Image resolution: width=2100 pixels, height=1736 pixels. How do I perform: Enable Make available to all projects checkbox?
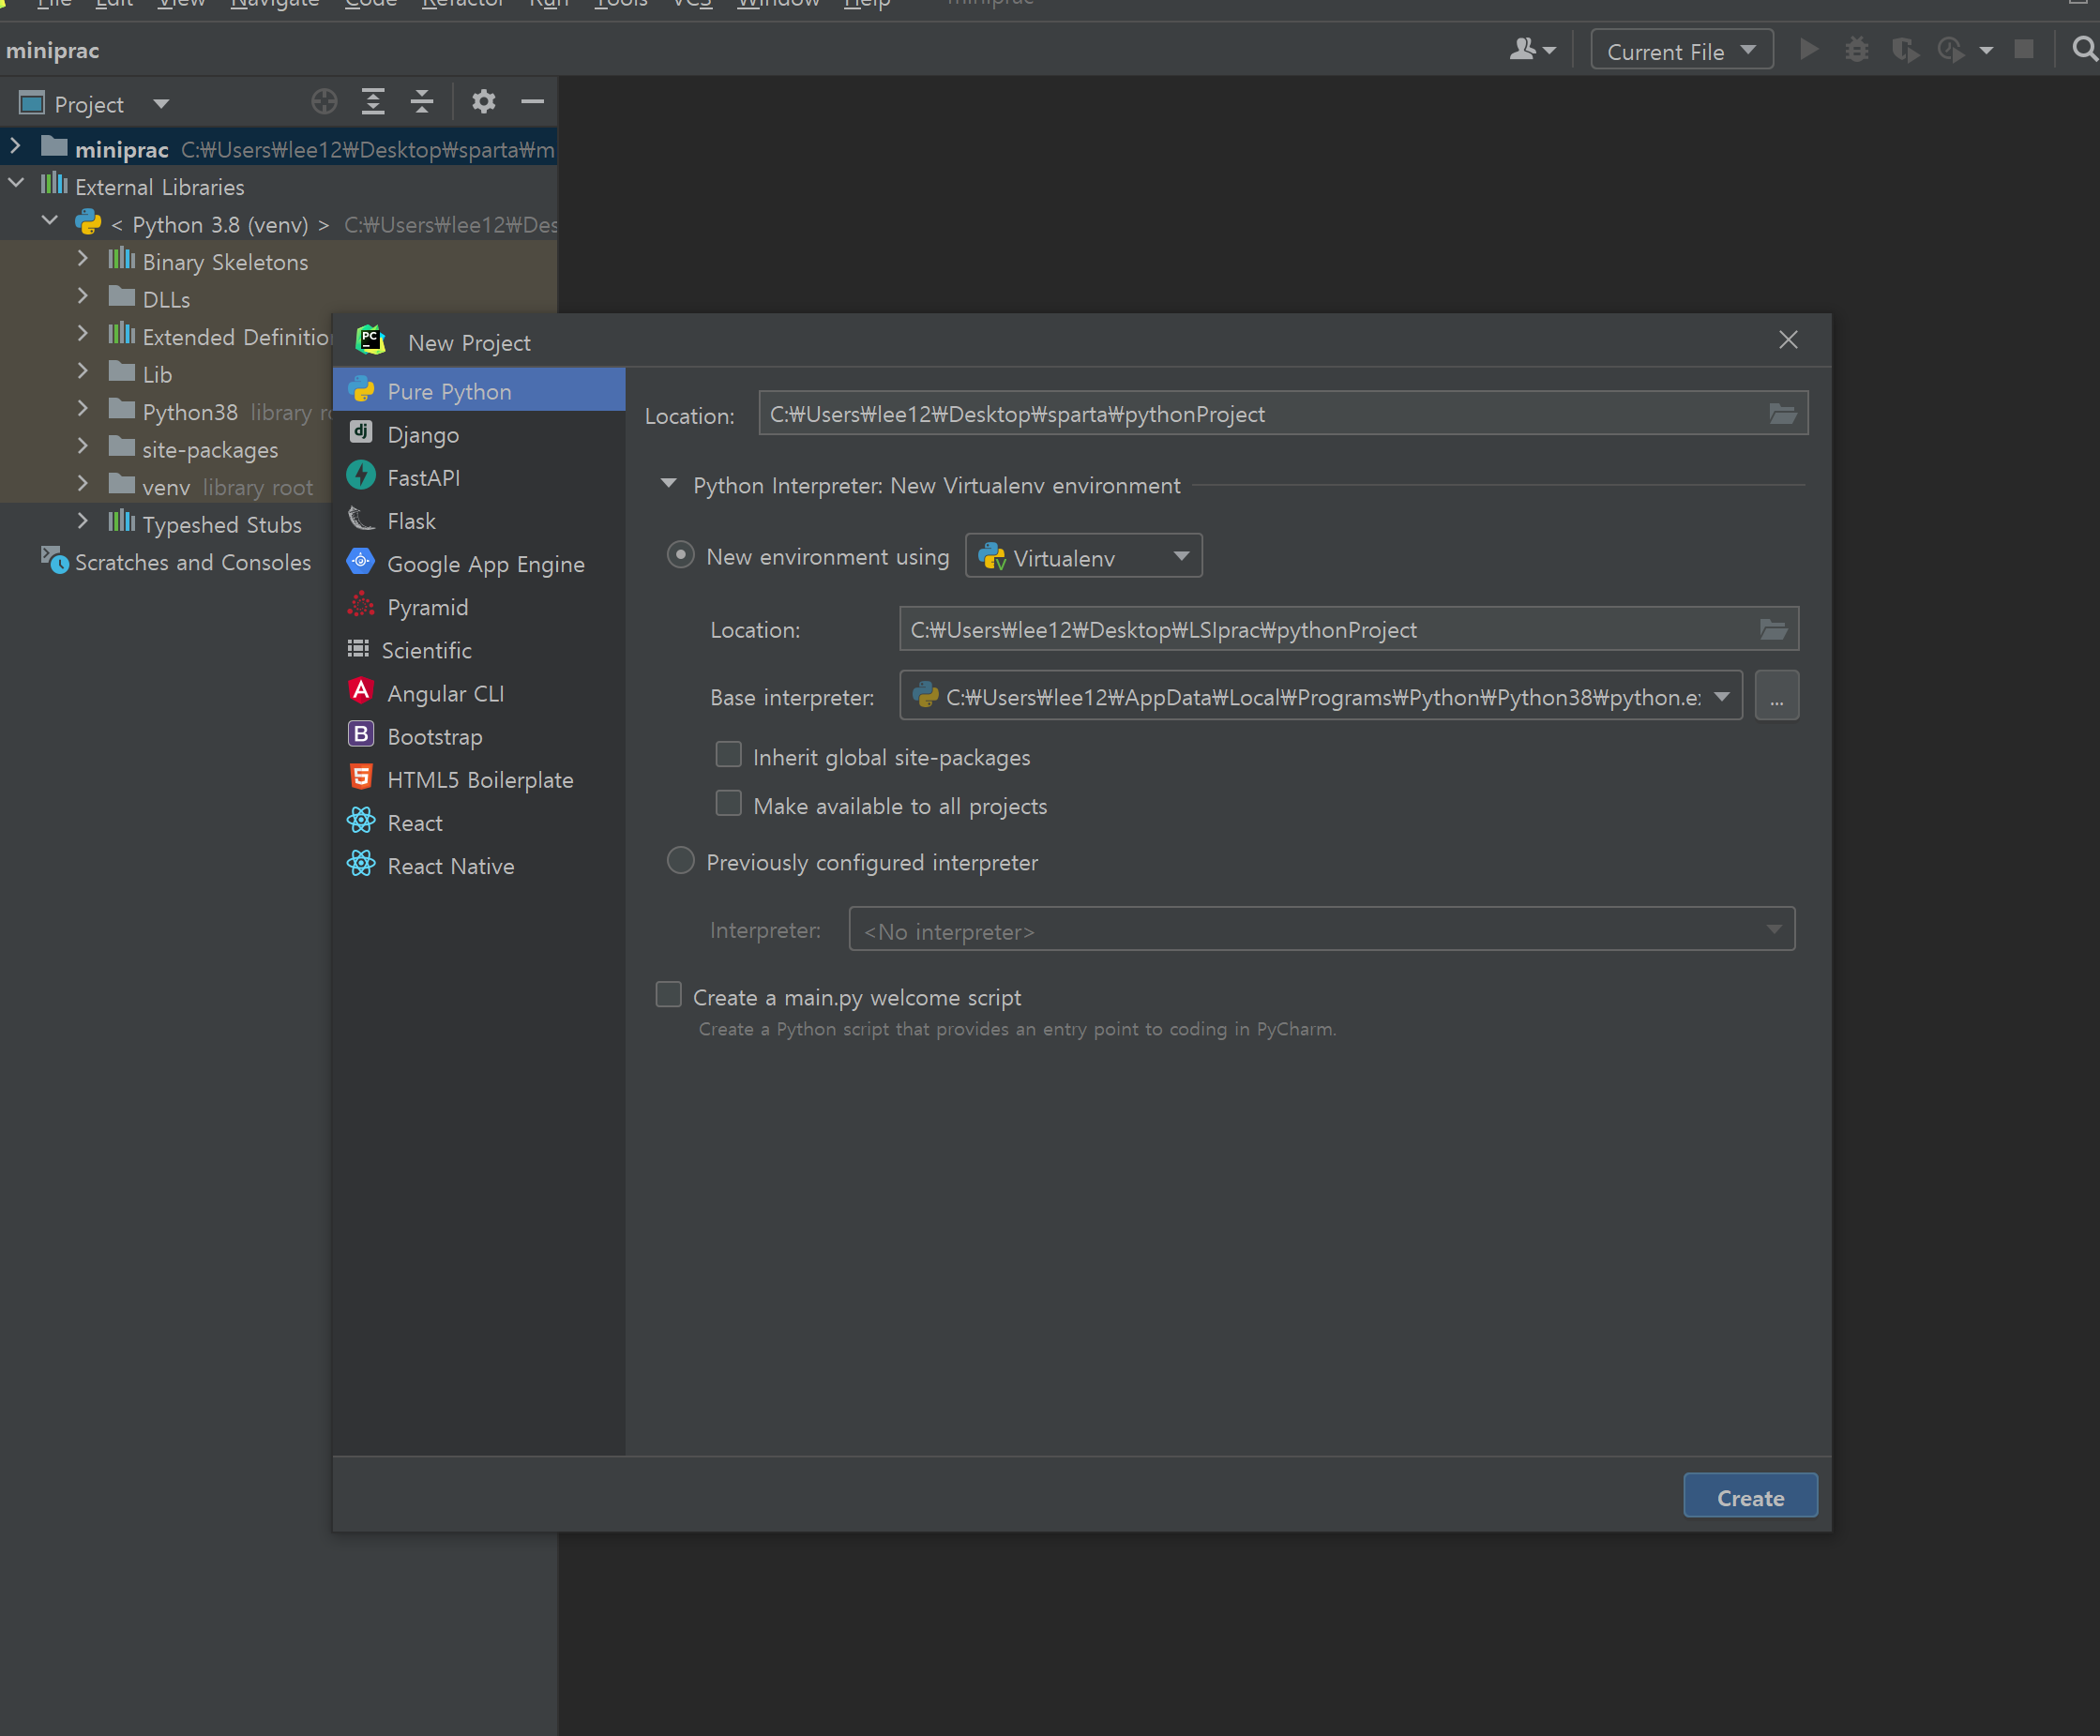[729, 804]
